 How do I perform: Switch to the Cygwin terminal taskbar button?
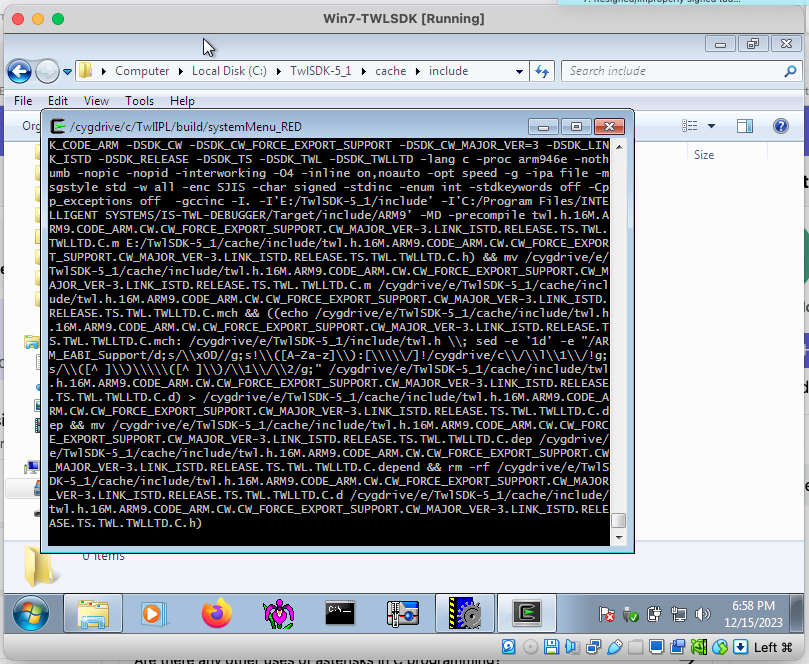coord(527,613)
